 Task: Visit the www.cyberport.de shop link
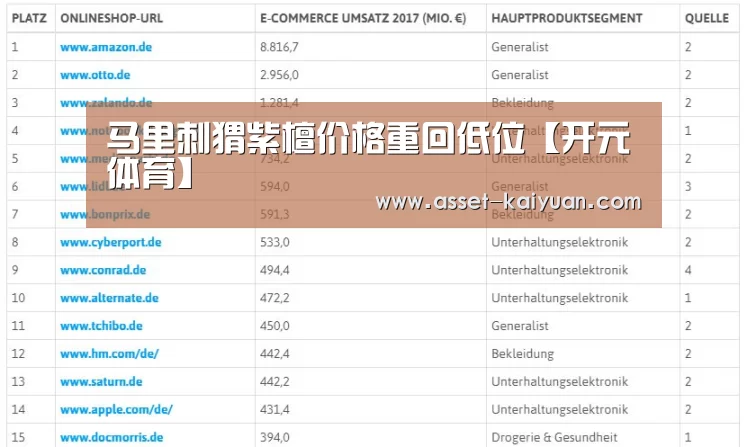[111, 242]
